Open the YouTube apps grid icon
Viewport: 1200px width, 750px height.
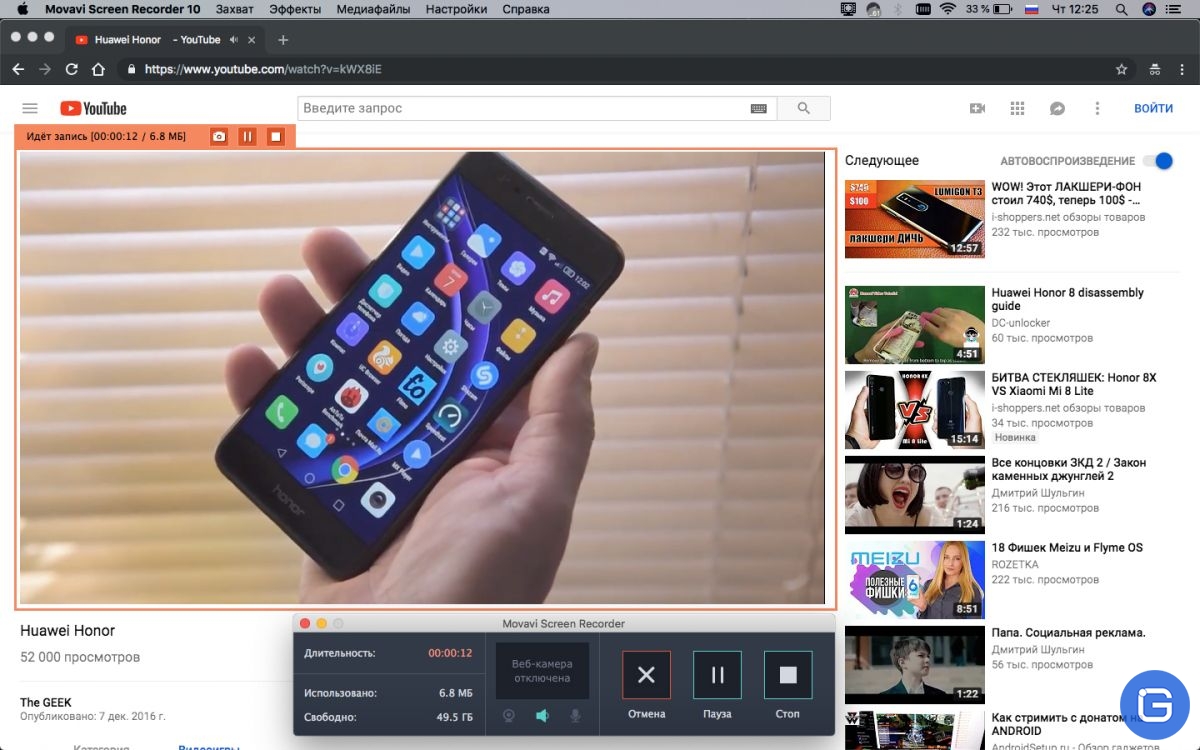[1018, 108]
